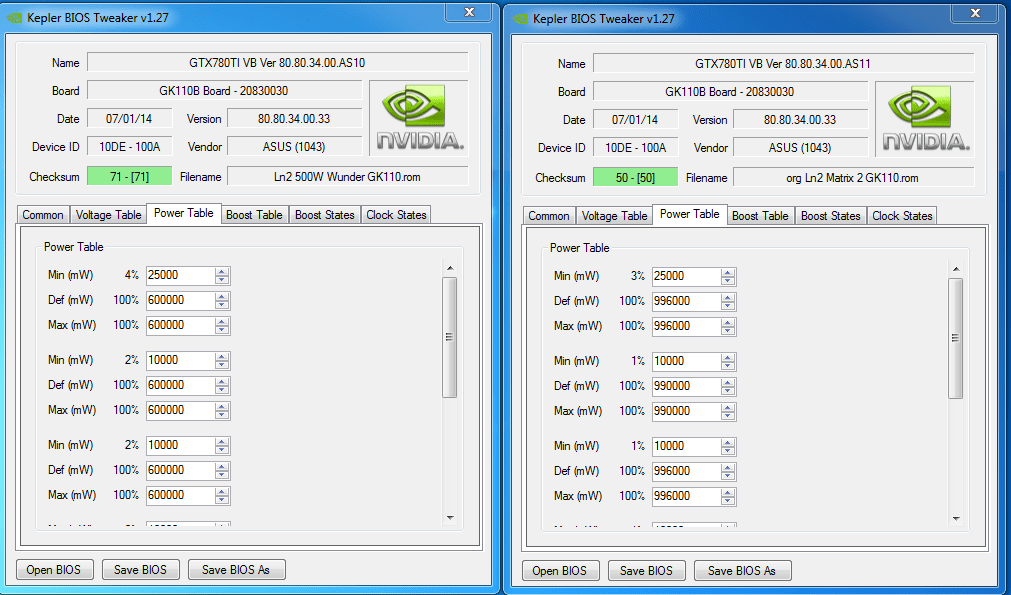Click NVIDIA logo in right Matrix window
1011x595 pixels.
[x=925, y=119]
